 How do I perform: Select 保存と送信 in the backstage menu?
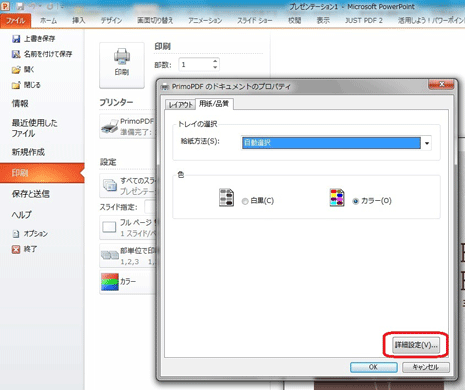coord(31,194)
